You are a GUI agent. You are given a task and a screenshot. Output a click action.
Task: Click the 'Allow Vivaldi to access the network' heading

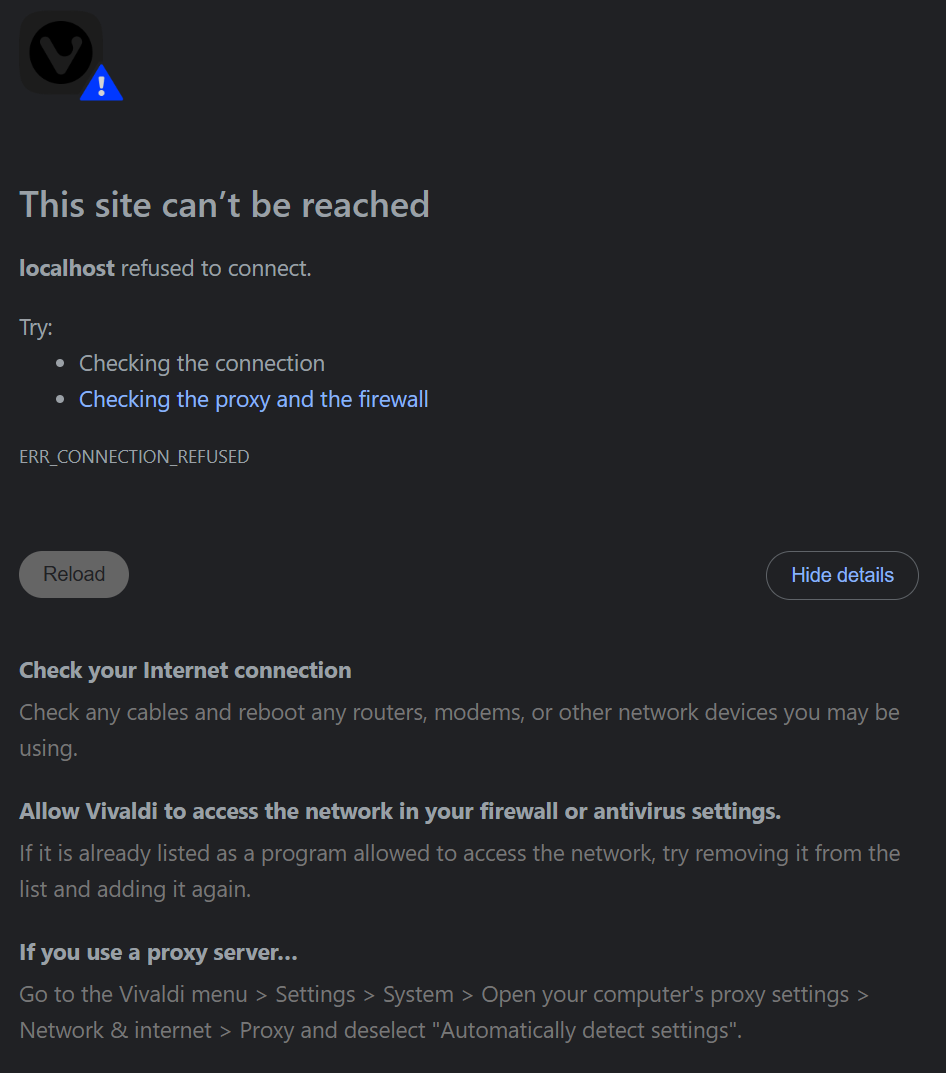[x=400, y=811]
